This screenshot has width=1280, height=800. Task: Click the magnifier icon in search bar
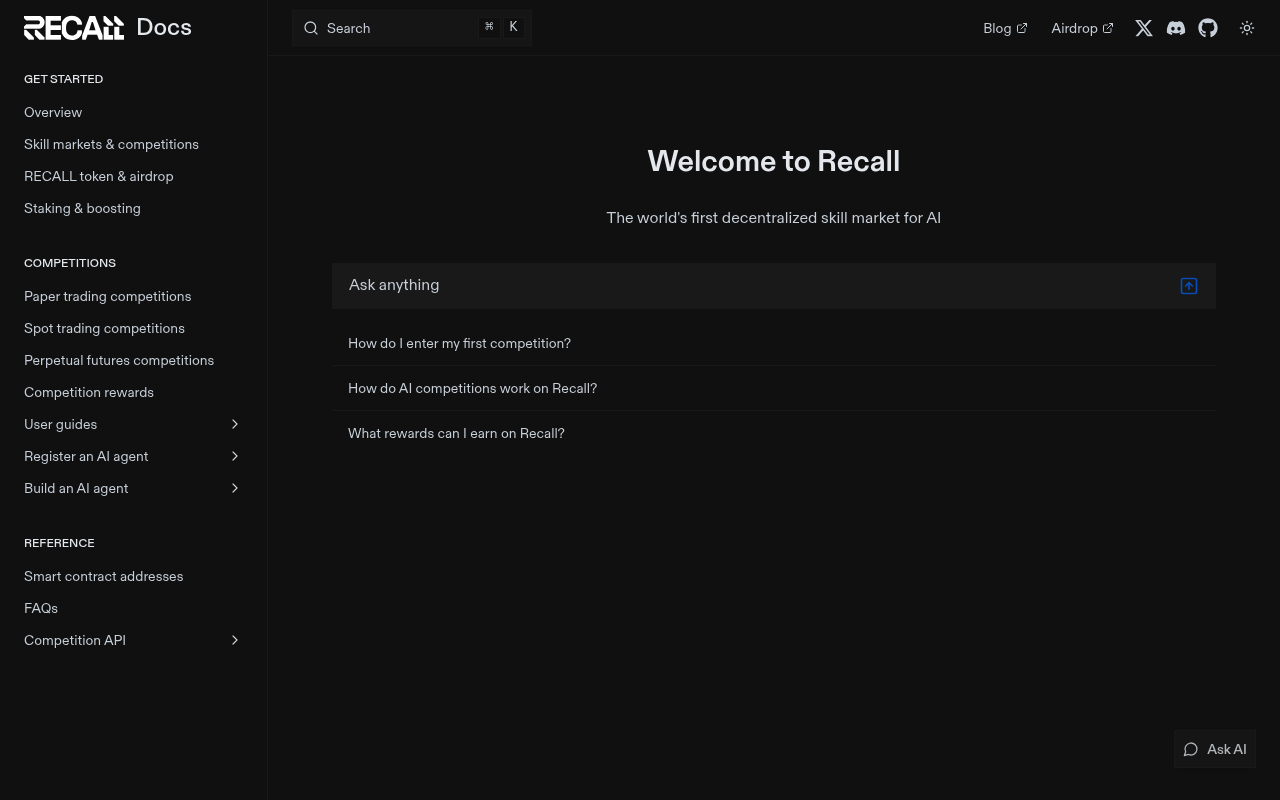[311, 28]
